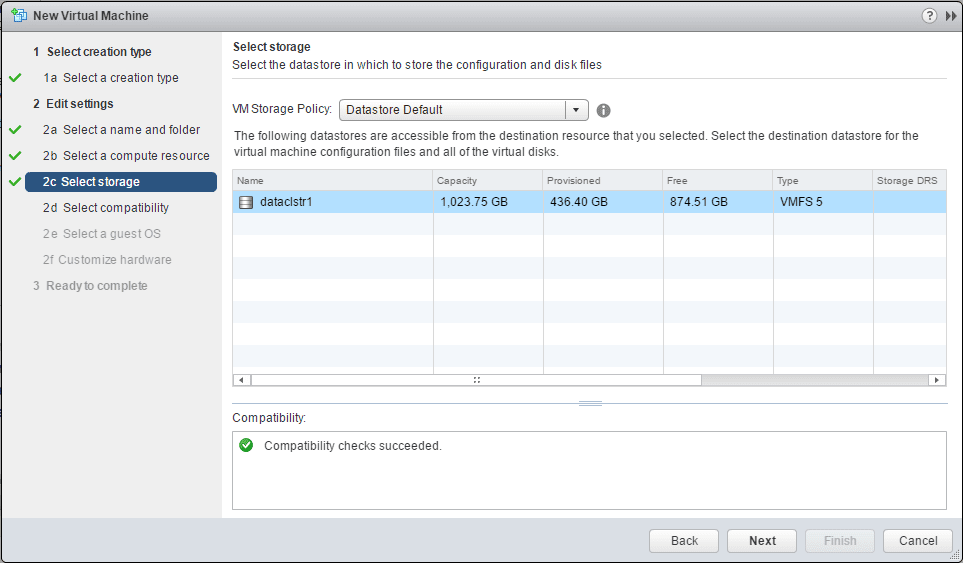Go to step 1a Select a creation type
Screen dimensions: 963x563
point(120,78)
